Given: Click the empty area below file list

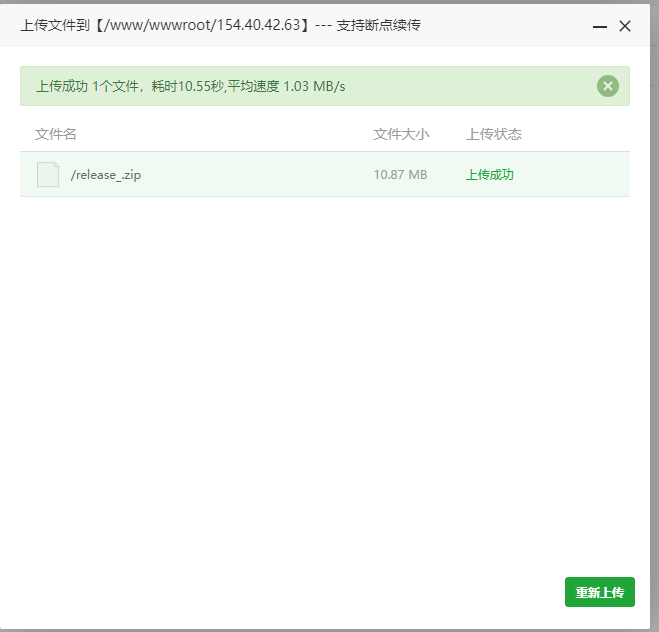Looking at the screenshot, I should tap(325, 380).
